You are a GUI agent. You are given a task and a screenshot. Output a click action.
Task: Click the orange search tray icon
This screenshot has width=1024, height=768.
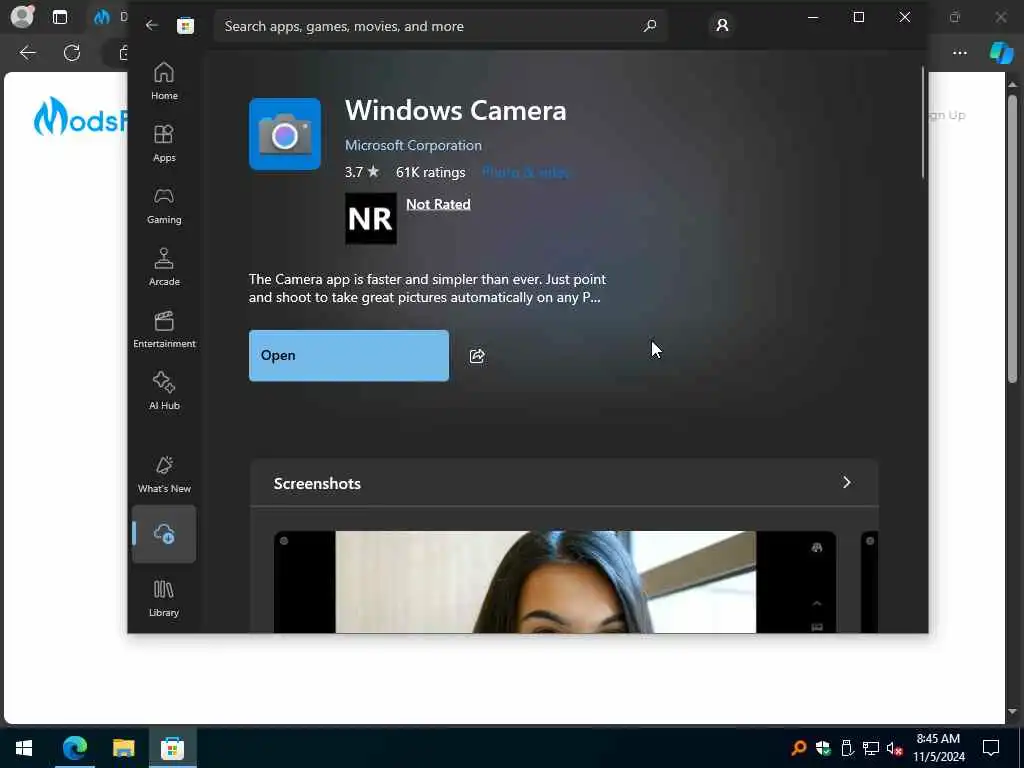pyautogui.click(x=798, y=748)
